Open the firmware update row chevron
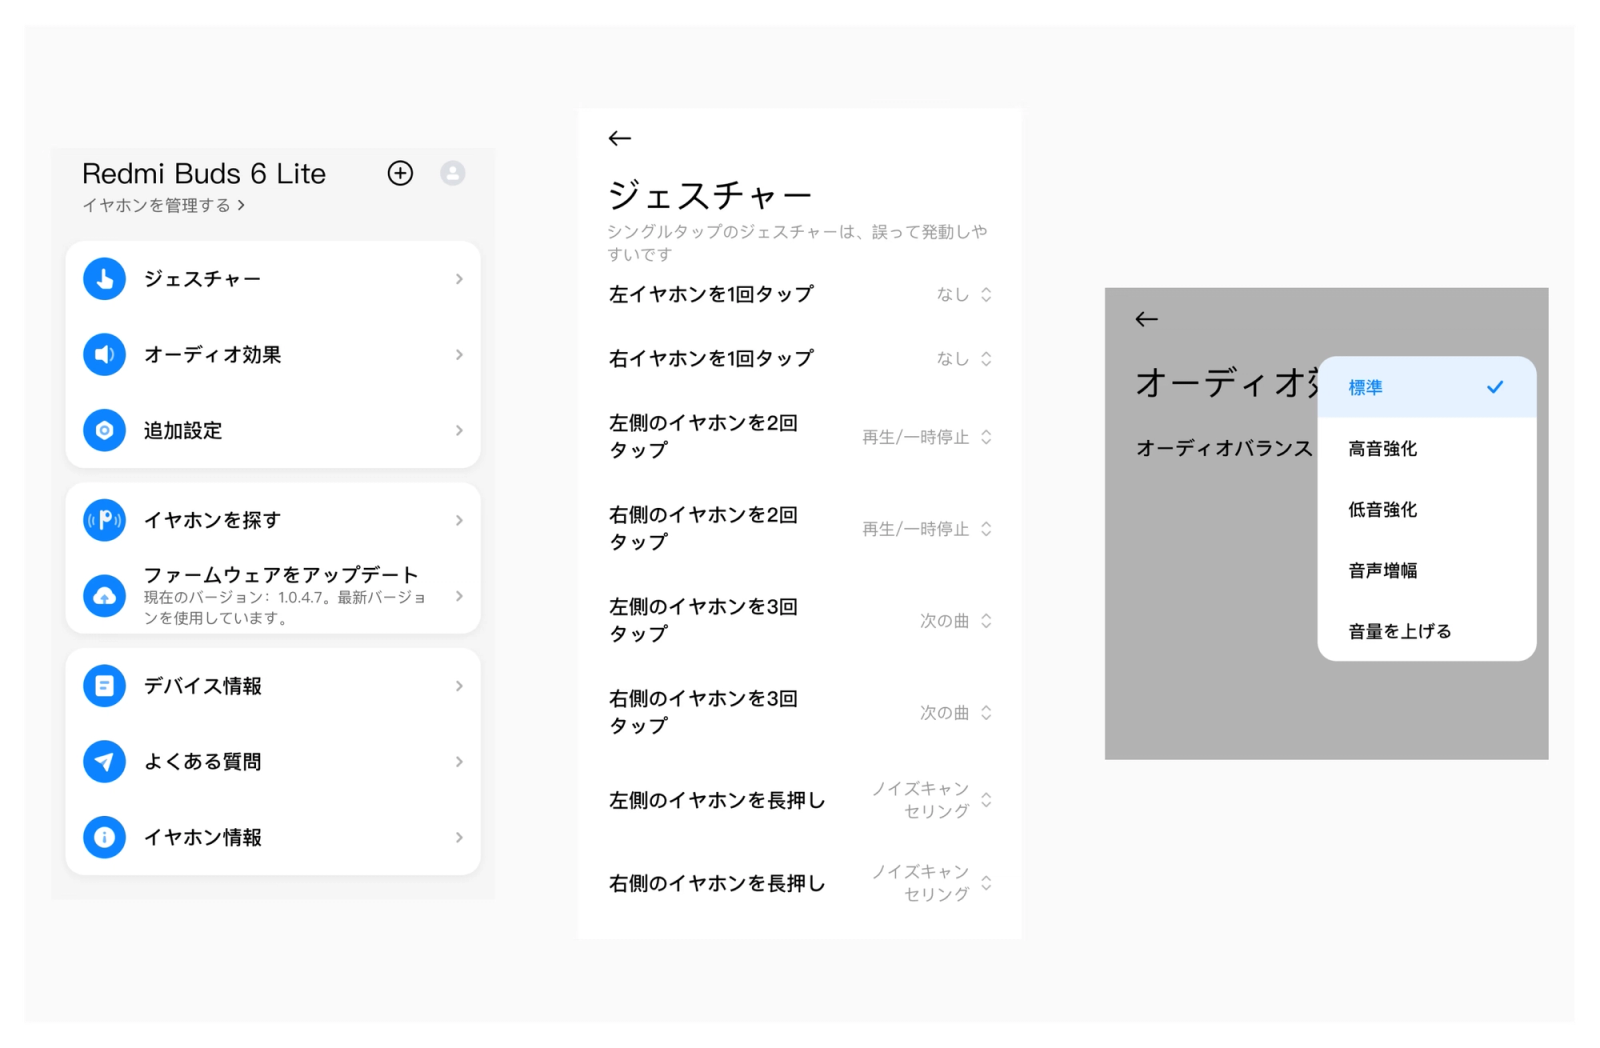 pyautogui.click(x=459, y=596)
